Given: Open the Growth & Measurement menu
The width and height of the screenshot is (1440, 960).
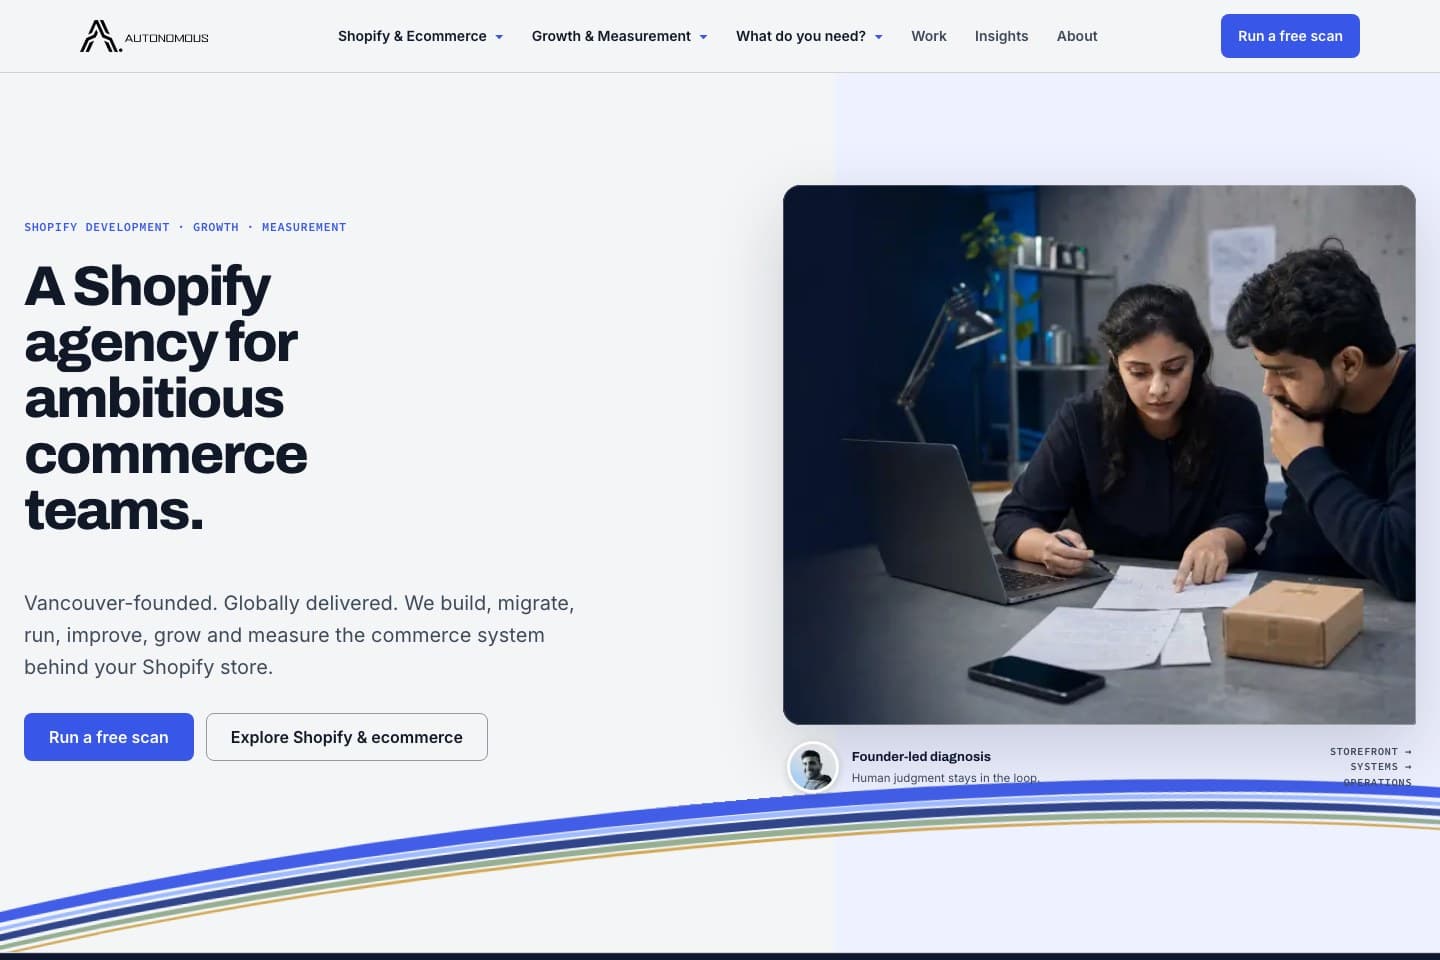Looking at the screenshot, I should coord(619,36).
